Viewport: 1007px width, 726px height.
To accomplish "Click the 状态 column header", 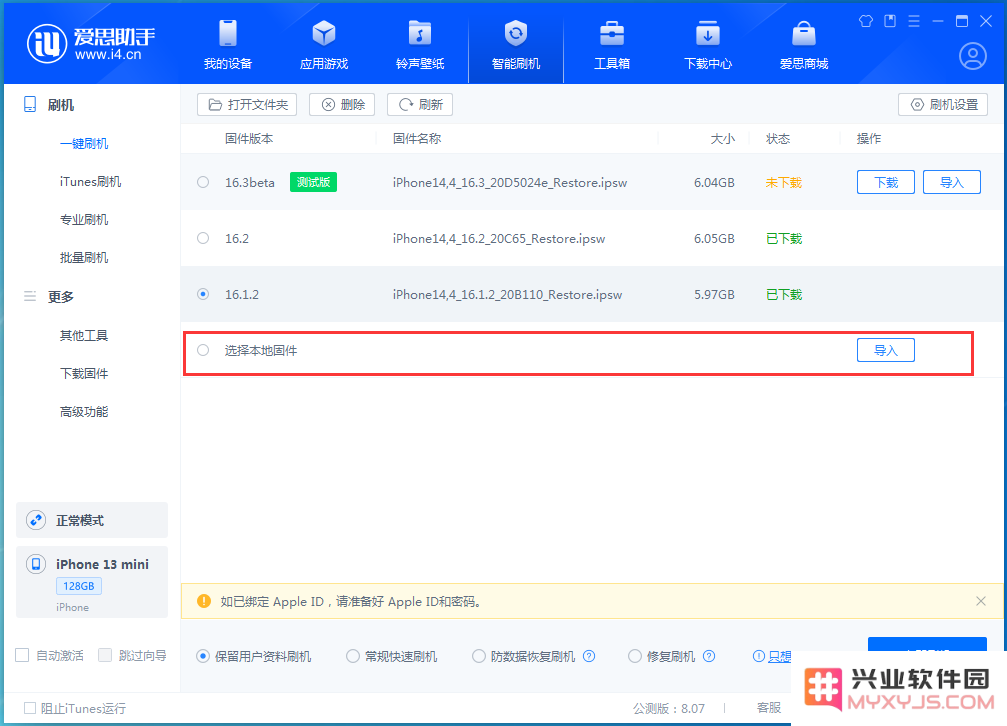I will click(778, 139).
